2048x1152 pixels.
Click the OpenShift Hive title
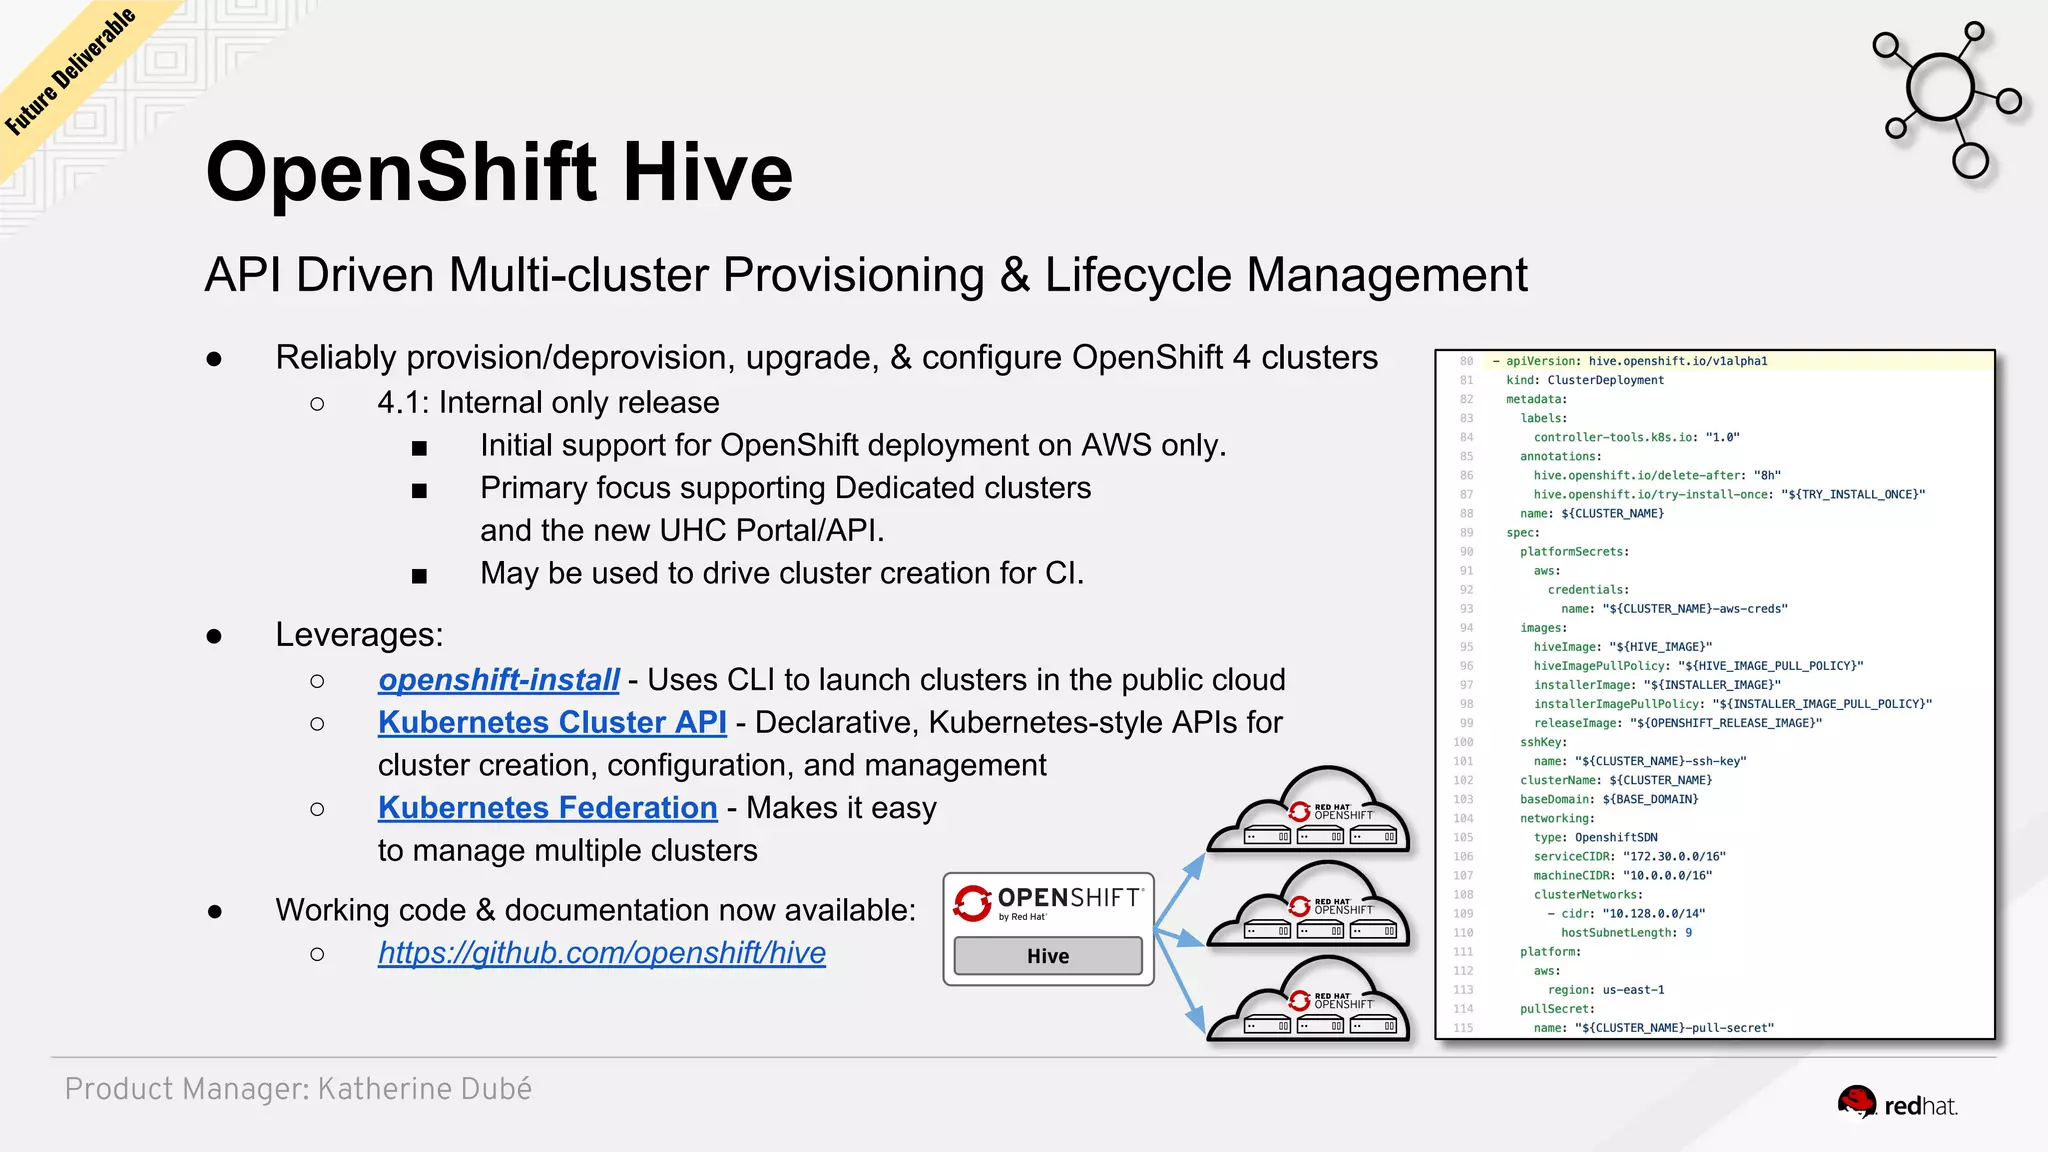[499, 171]
